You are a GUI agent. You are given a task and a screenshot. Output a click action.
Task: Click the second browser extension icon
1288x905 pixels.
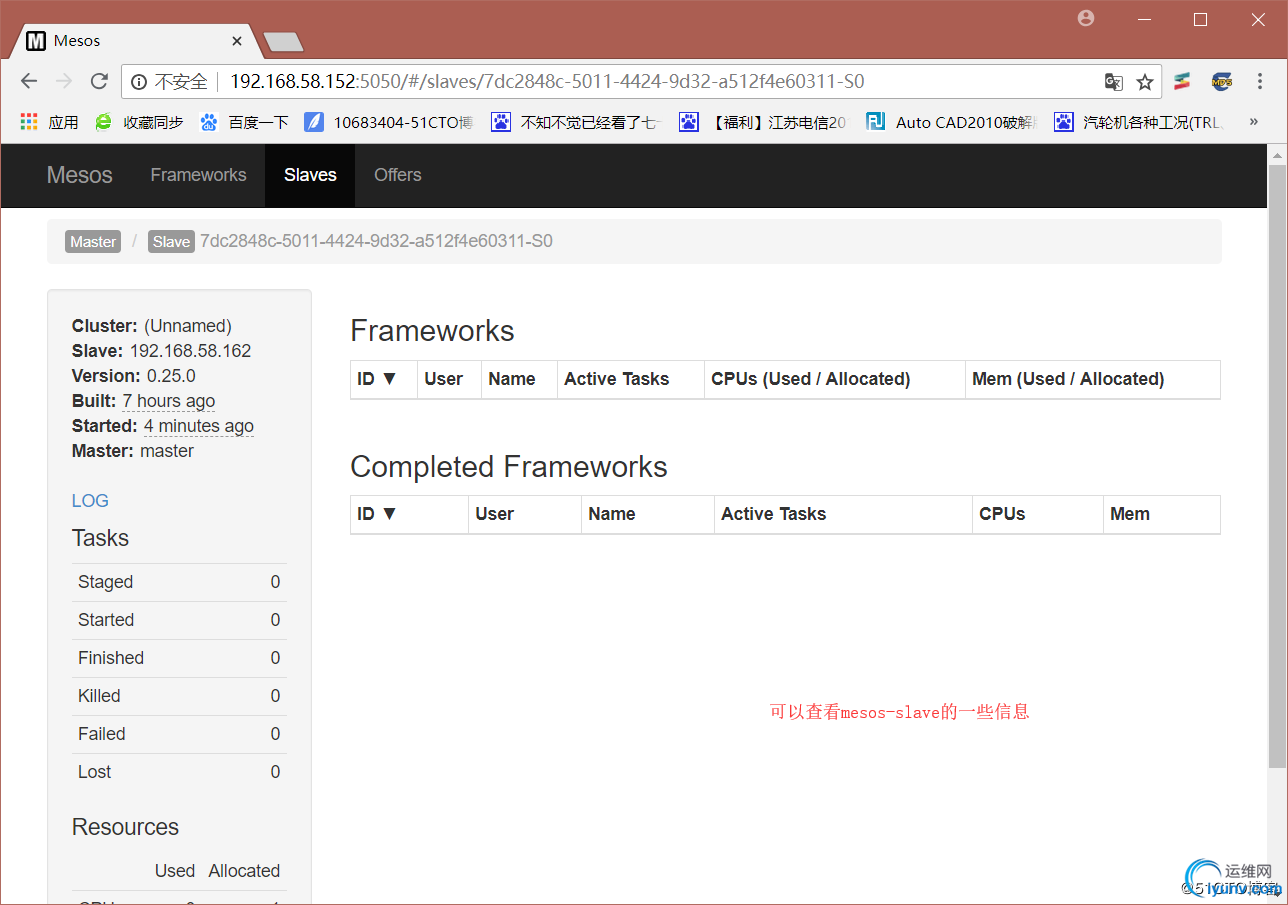tap(1221, 82)
